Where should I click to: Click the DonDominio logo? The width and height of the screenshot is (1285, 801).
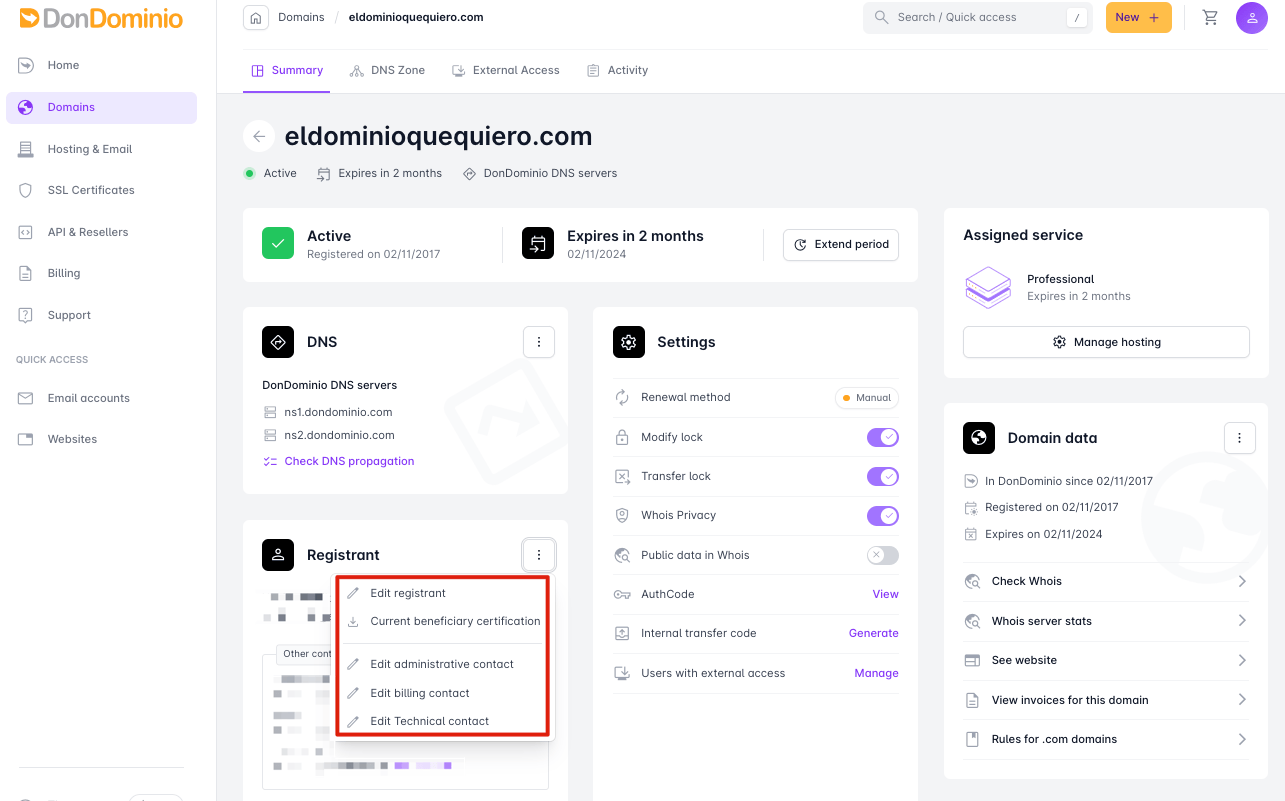pos(101,17)
